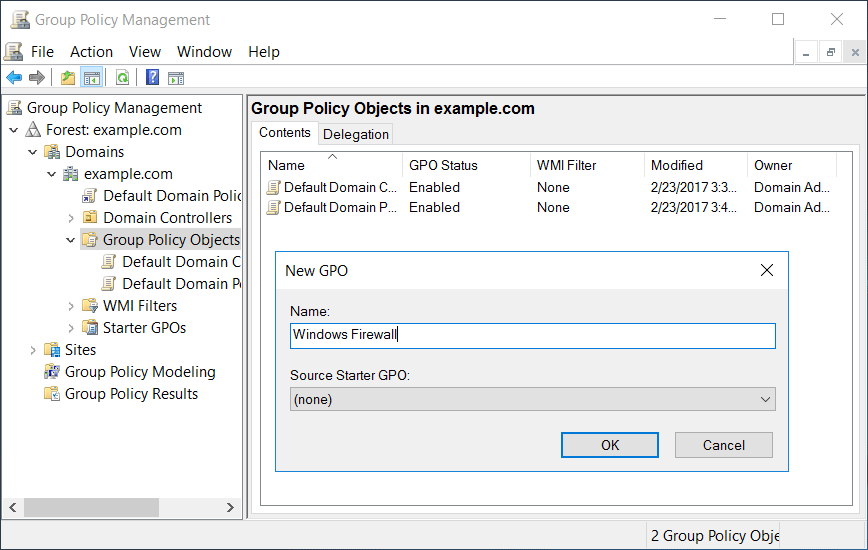Click the tree pane horizontal scrollbar right arrow
Viewport: 868px width, 550px height.
click(230, 507)
